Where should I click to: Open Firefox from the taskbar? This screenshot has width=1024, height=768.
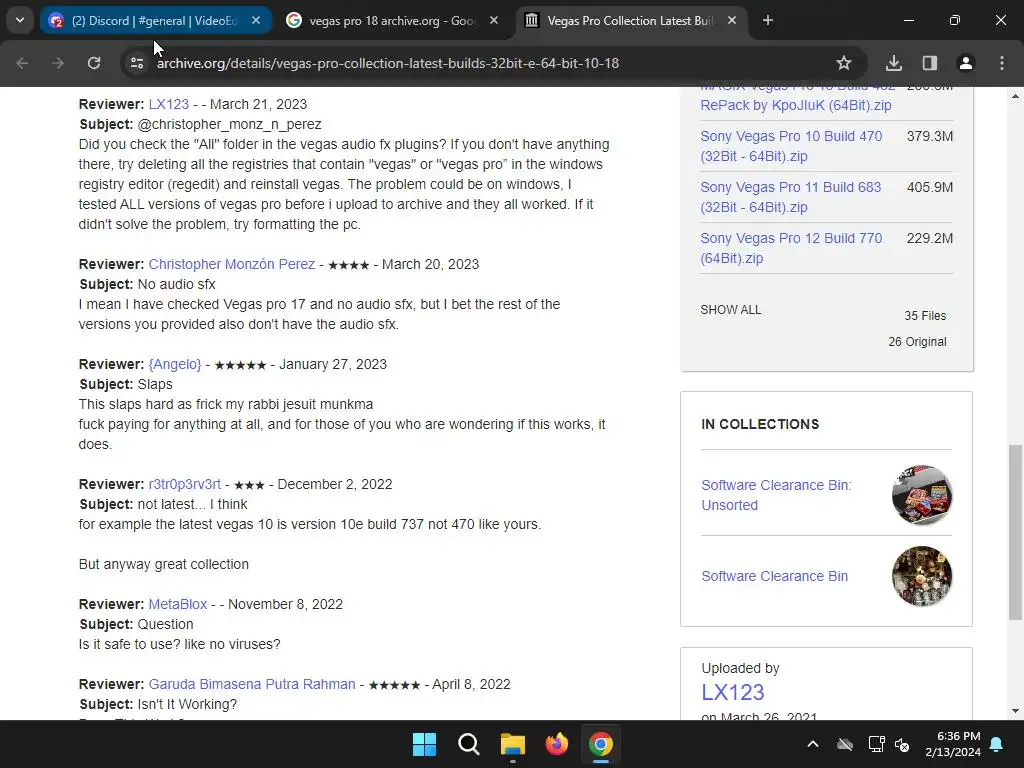[x=556, y=744]
